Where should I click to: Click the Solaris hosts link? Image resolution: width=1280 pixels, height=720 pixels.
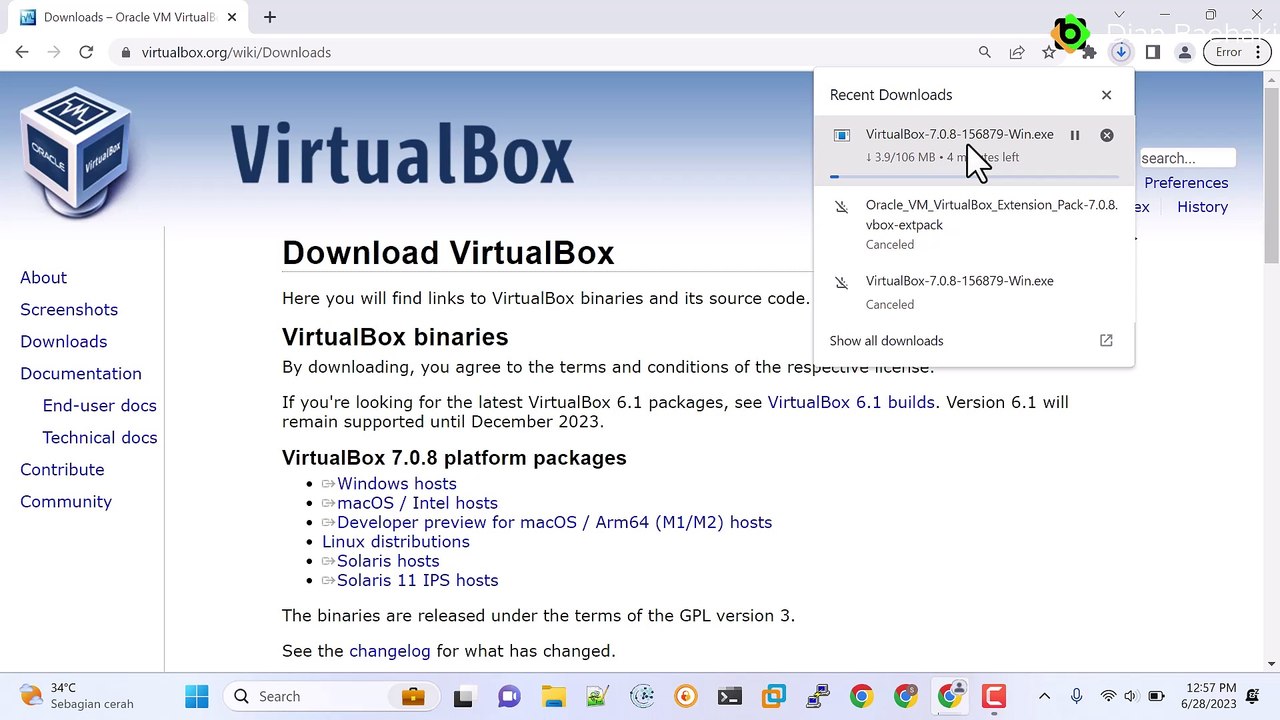(x=388, y=561)
